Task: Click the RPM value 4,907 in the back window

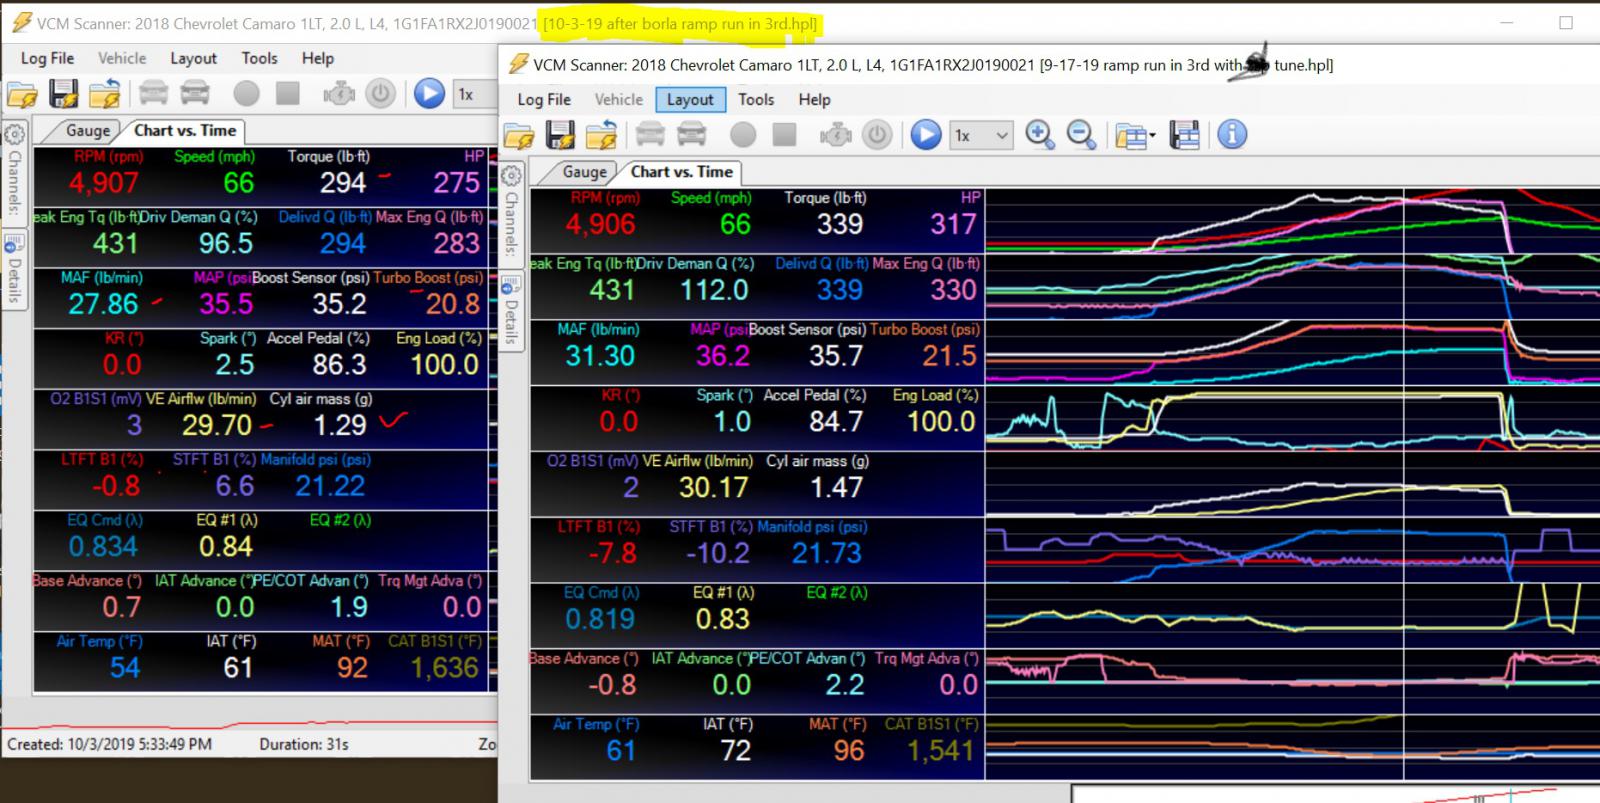Action: click(x=104, y=183)
